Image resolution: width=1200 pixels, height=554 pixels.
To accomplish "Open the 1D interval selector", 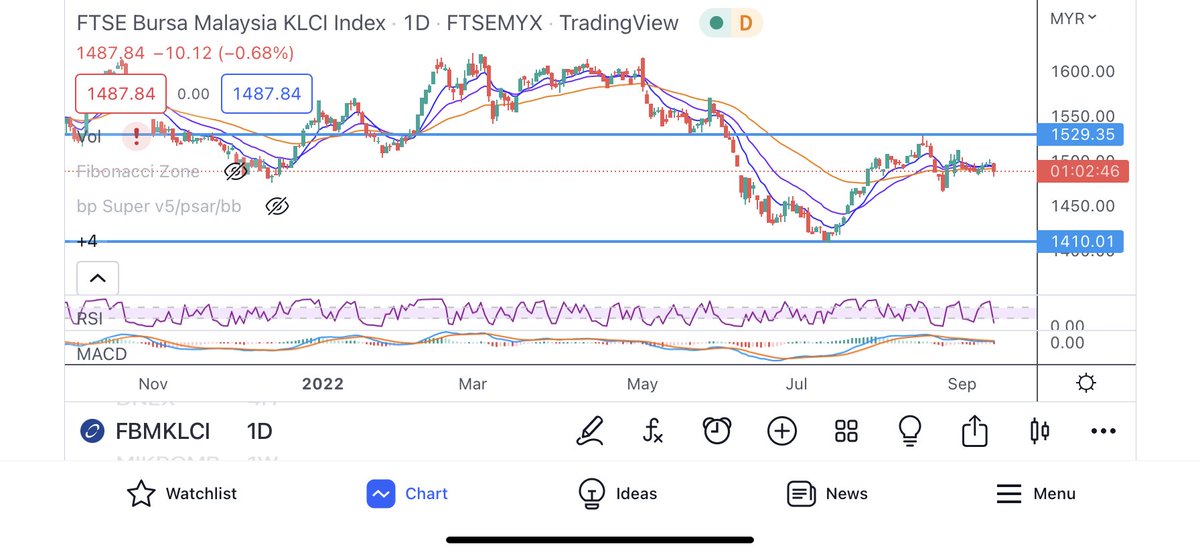I will [260, 431].
